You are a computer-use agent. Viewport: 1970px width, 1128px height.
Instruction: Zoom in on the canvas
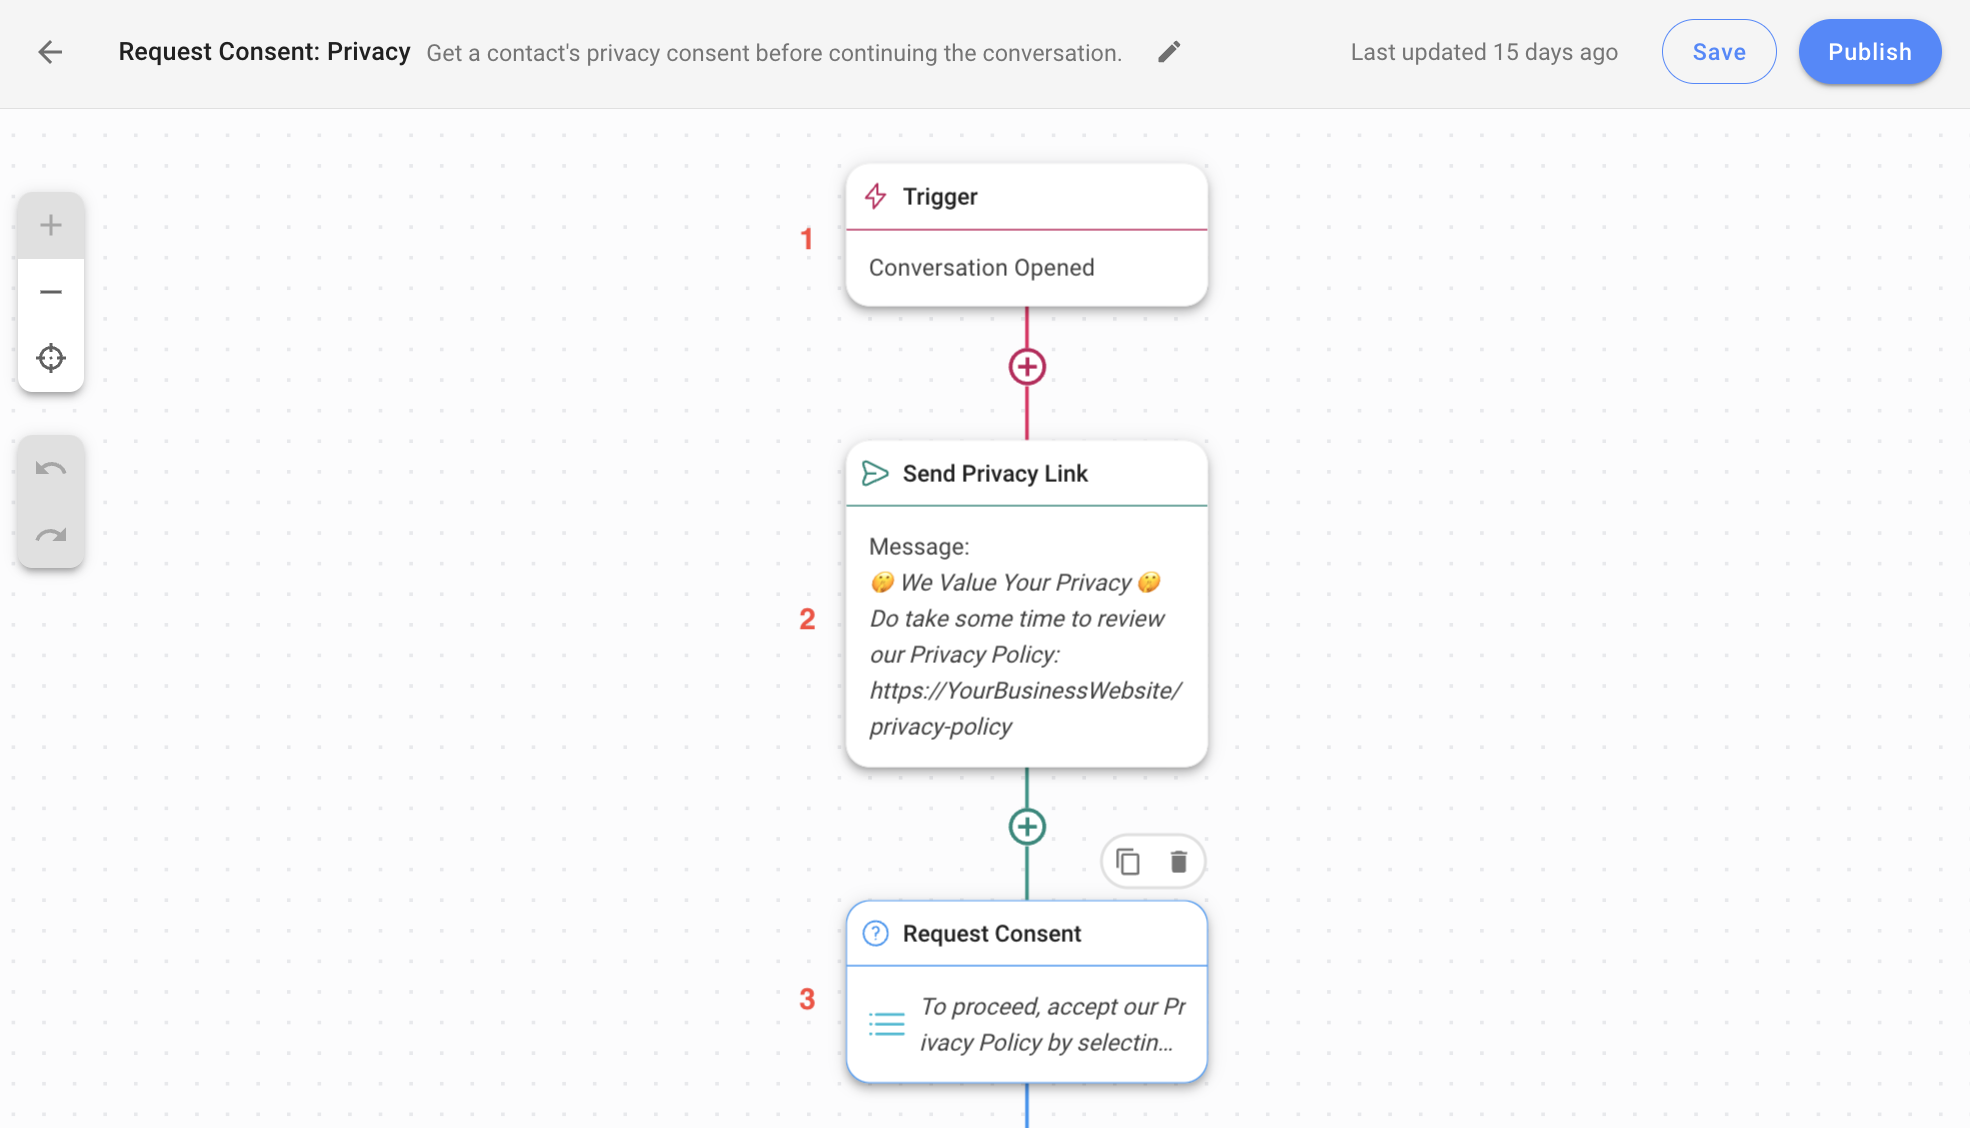click(x=50, y=224)
